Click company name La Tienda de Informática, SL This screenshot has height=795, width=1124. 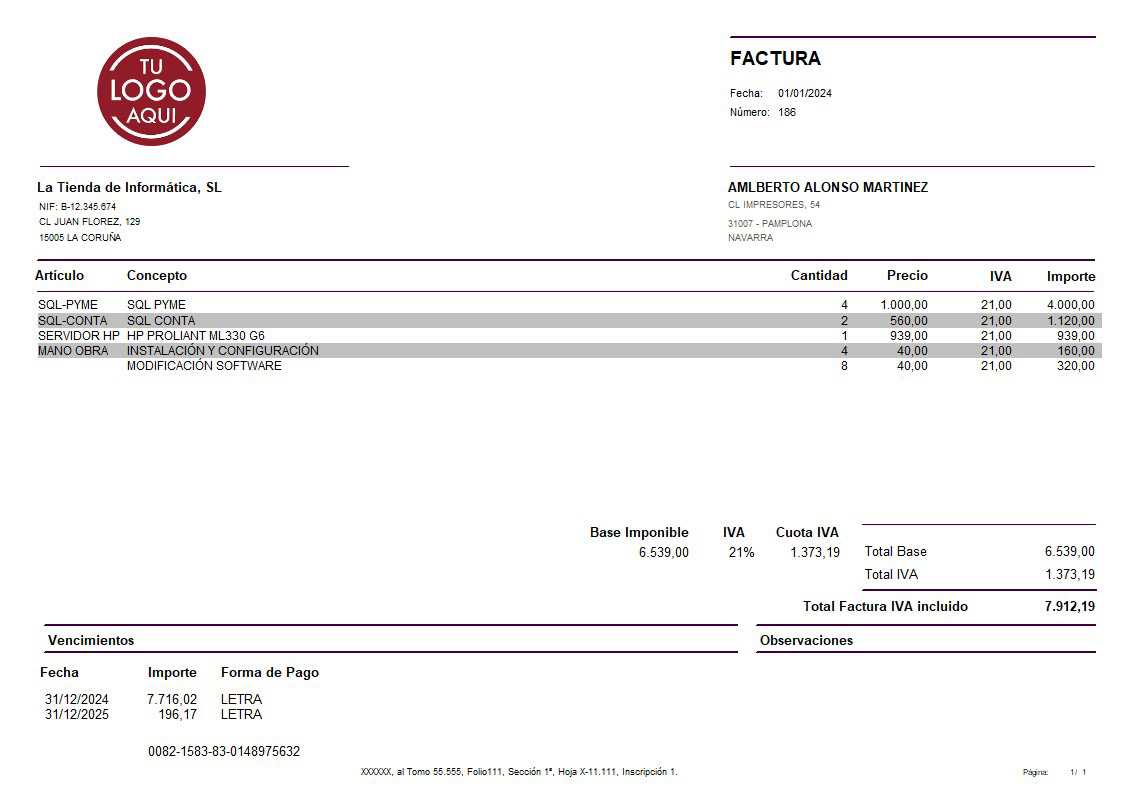coord(129,187)
